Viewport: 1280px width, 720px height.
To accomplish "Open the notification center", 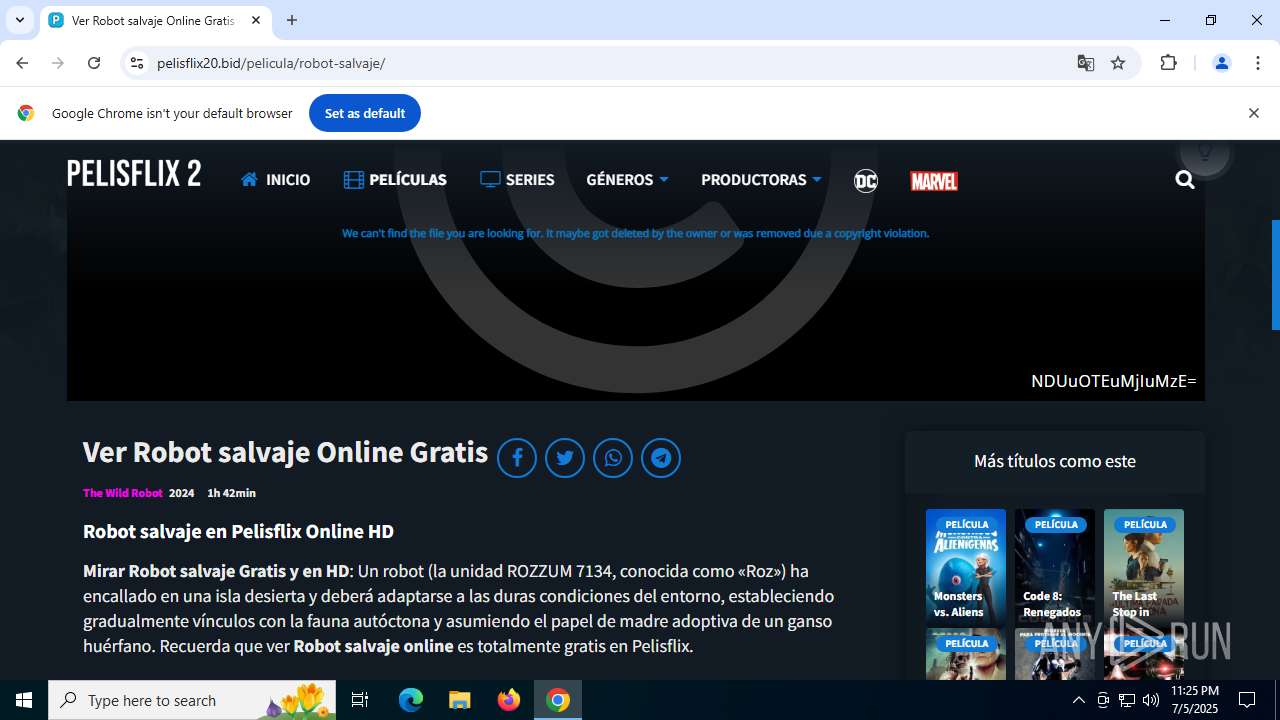I will [1247, 700].
